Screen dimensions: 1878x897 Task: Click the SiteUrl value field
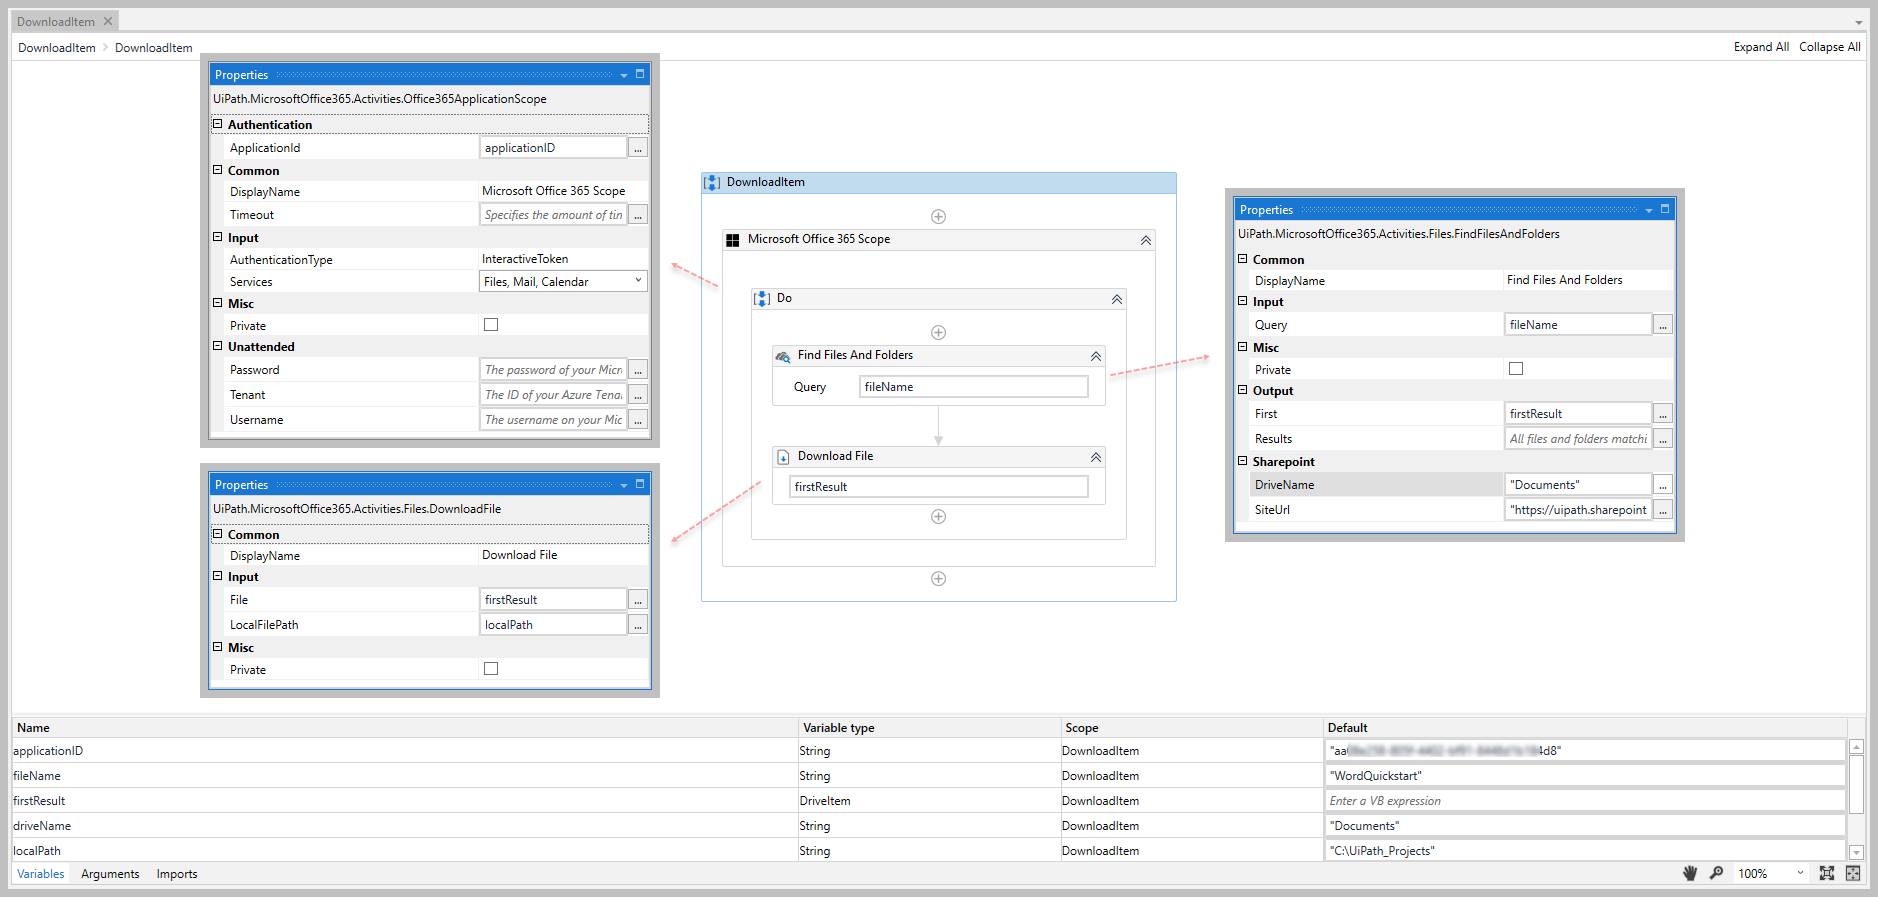click(1578, 510)
